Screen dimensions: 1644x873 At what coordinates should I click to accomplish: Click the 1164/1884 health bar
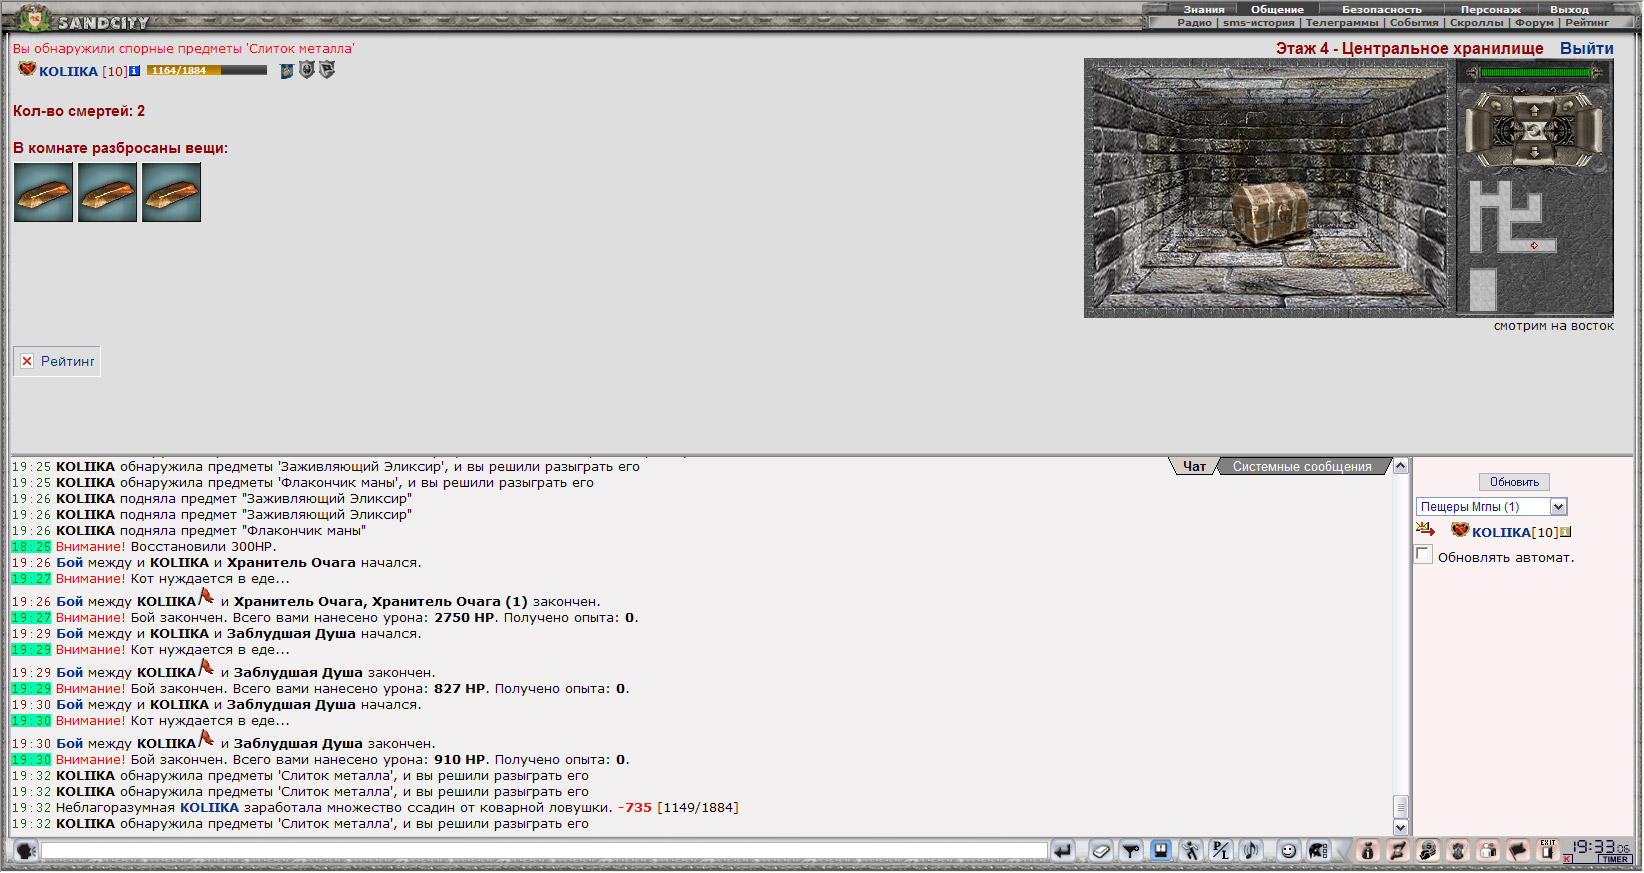207,71
